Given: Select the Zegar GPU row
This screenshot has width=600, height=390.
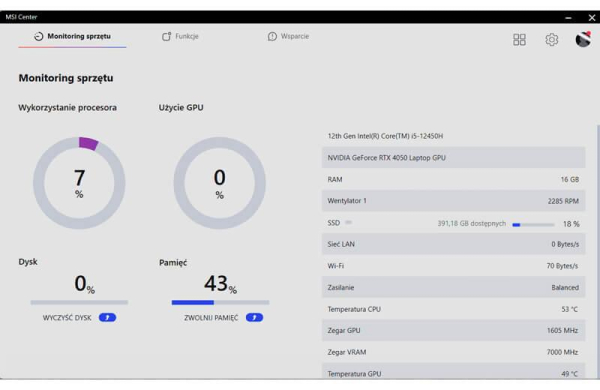Looking at the screenshot, I should [x=453, y=330].
